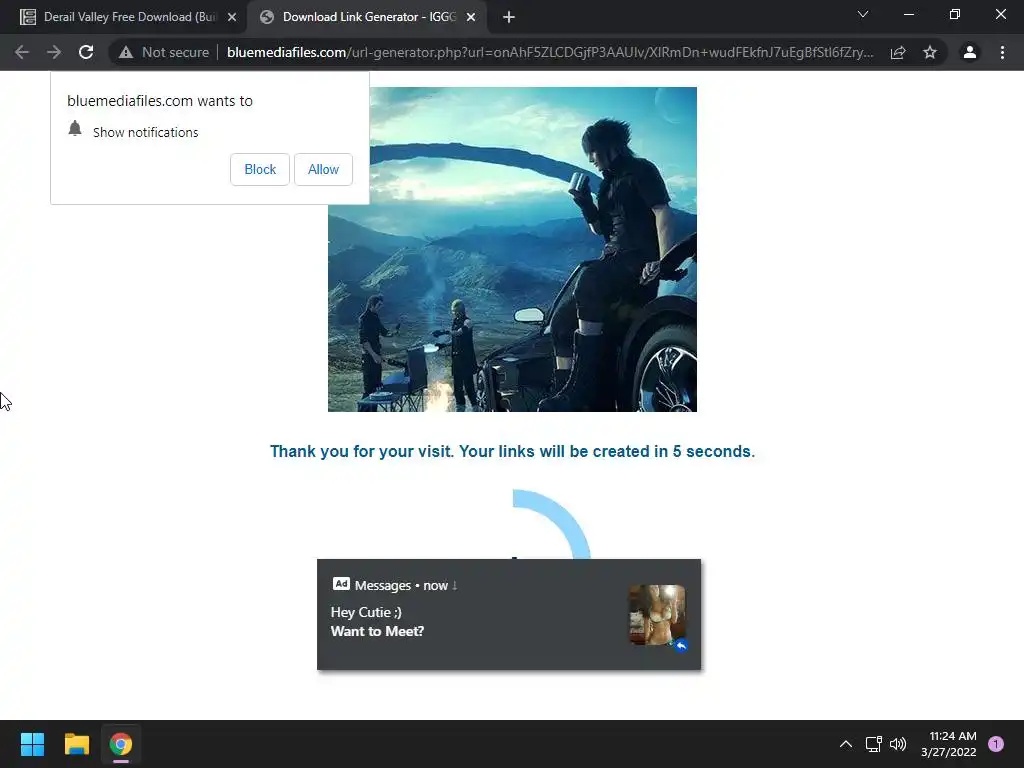Click the URL address bar

click(x=549, y=52)
